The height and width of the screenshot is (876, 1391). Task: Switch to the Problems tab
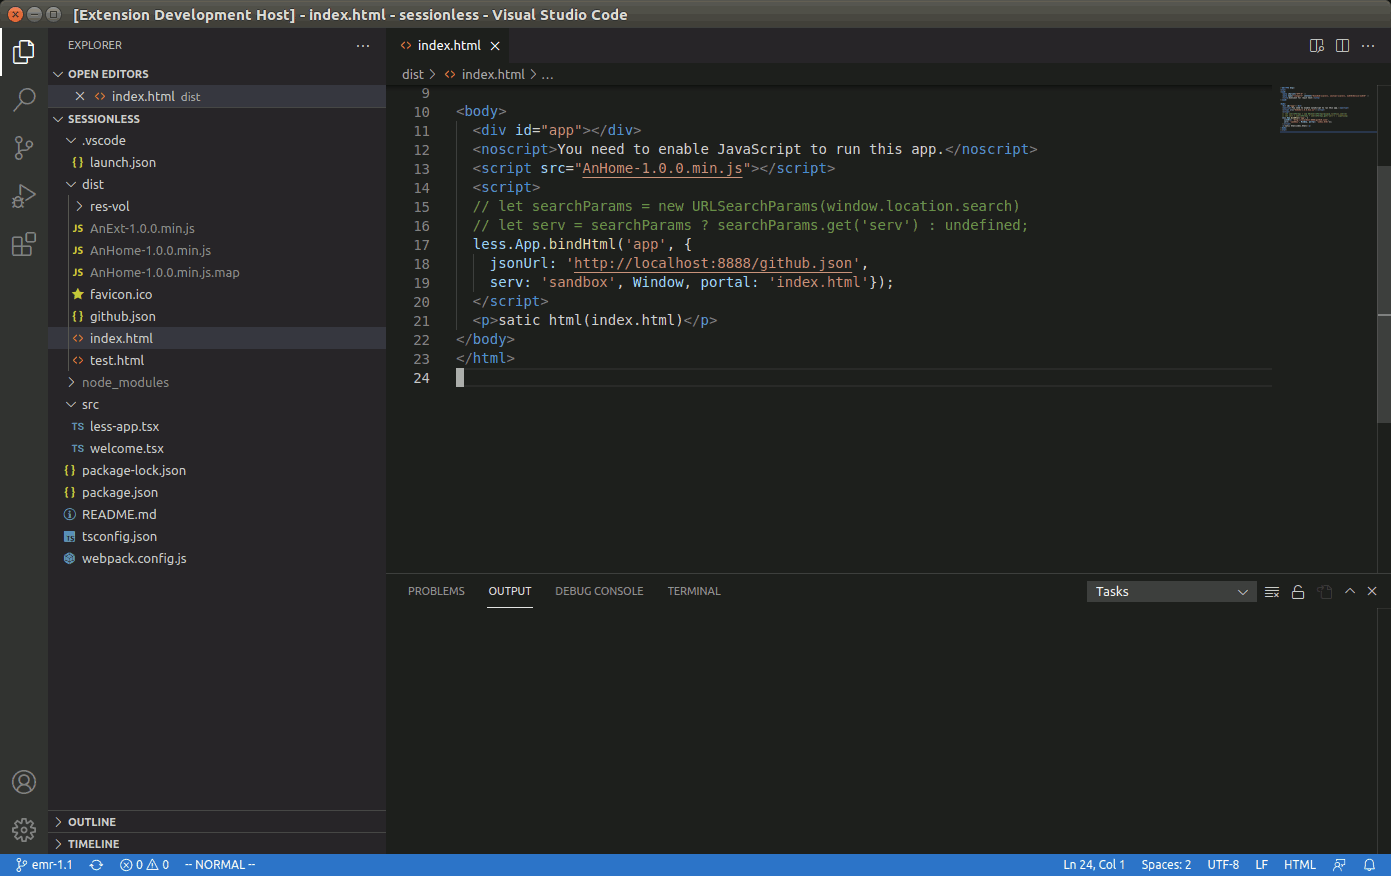tap(436, 591)
